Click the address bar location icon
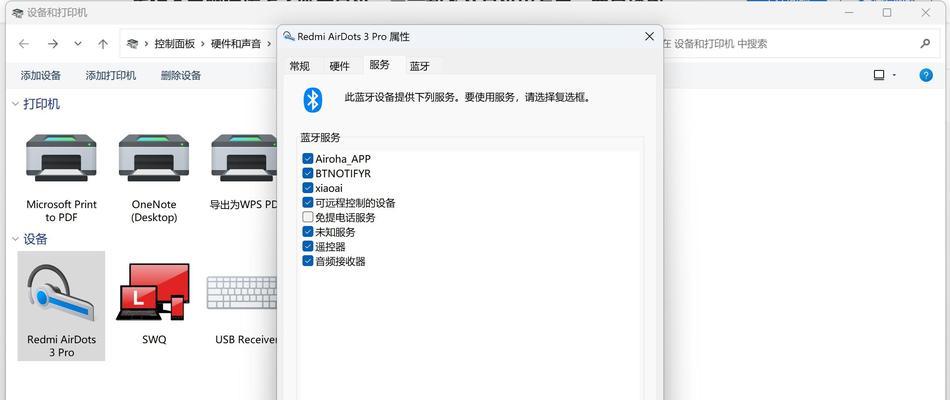This screenshot has height=400, width=950. coord(132,44)
